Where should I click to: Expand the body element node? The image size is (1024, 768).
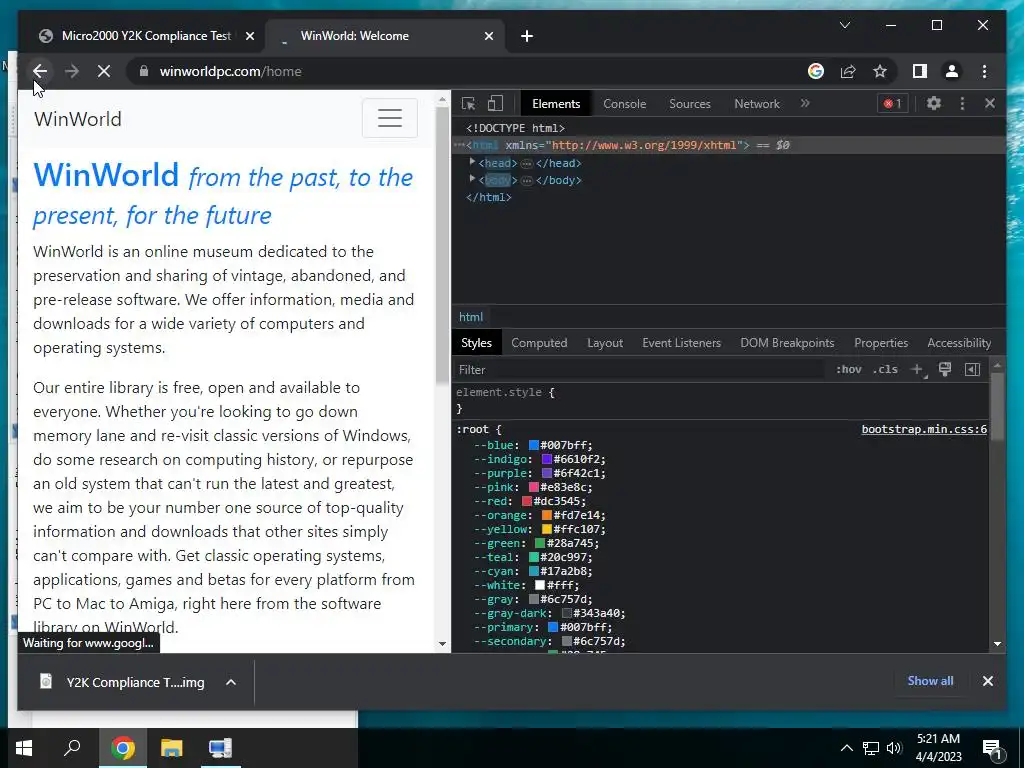[x=472, y=179]
